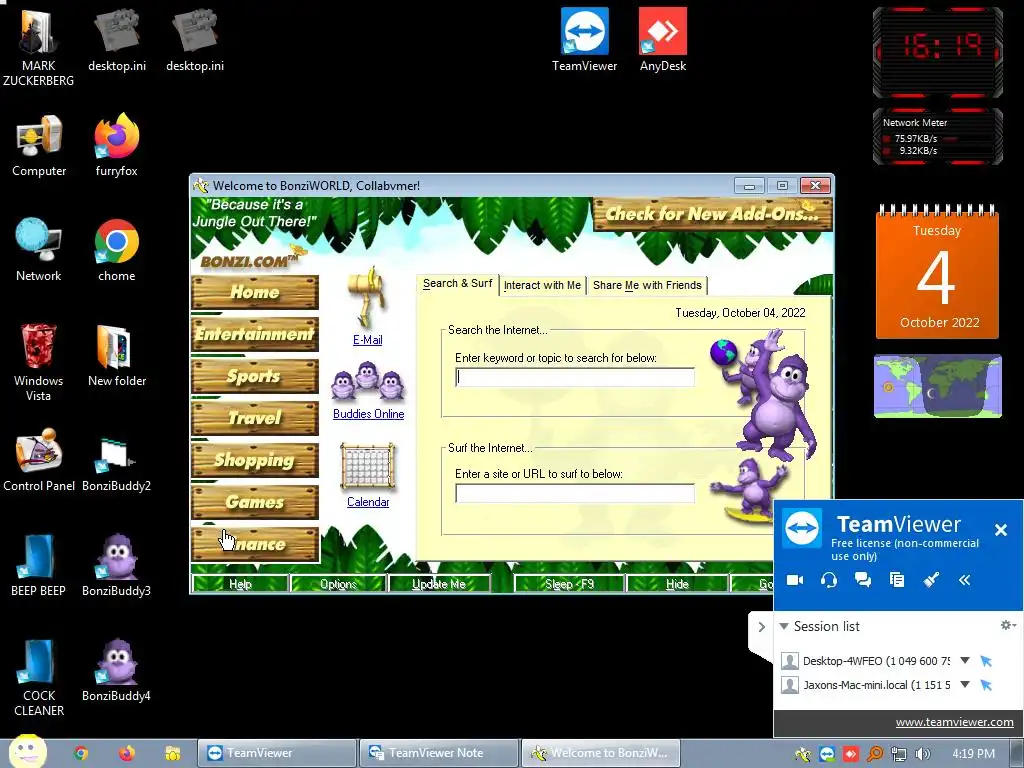Open the TeamViewer chat icon
The image size is (1024, 768).
tap(863, 580)
